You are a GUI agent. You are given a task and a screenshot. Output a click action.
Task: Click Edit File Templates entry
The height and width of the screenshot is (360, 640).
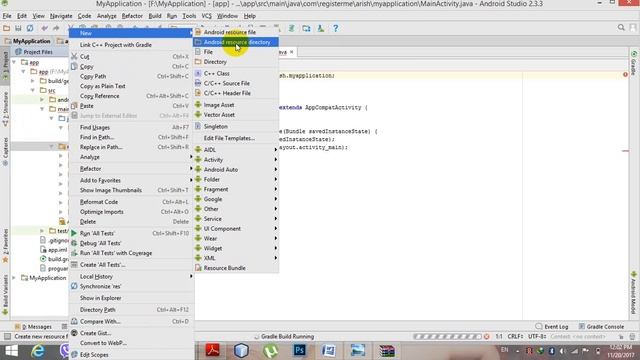(236, 138)
